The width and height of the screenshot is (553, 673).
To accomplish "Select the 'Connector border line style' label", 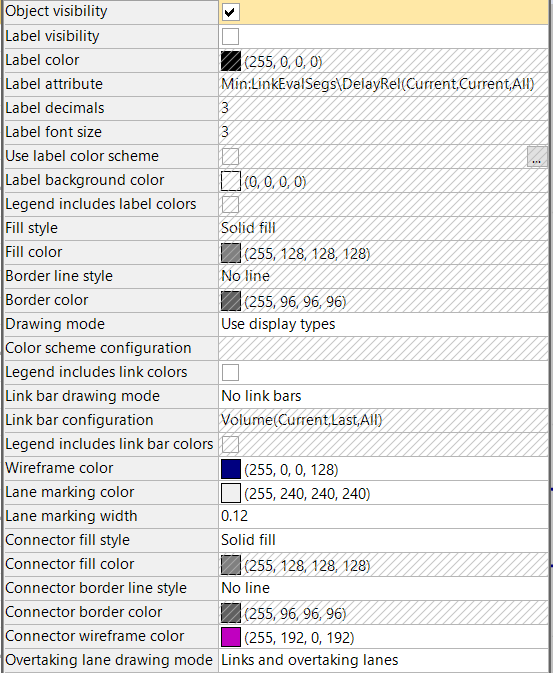I will click(x=96, y=588).
